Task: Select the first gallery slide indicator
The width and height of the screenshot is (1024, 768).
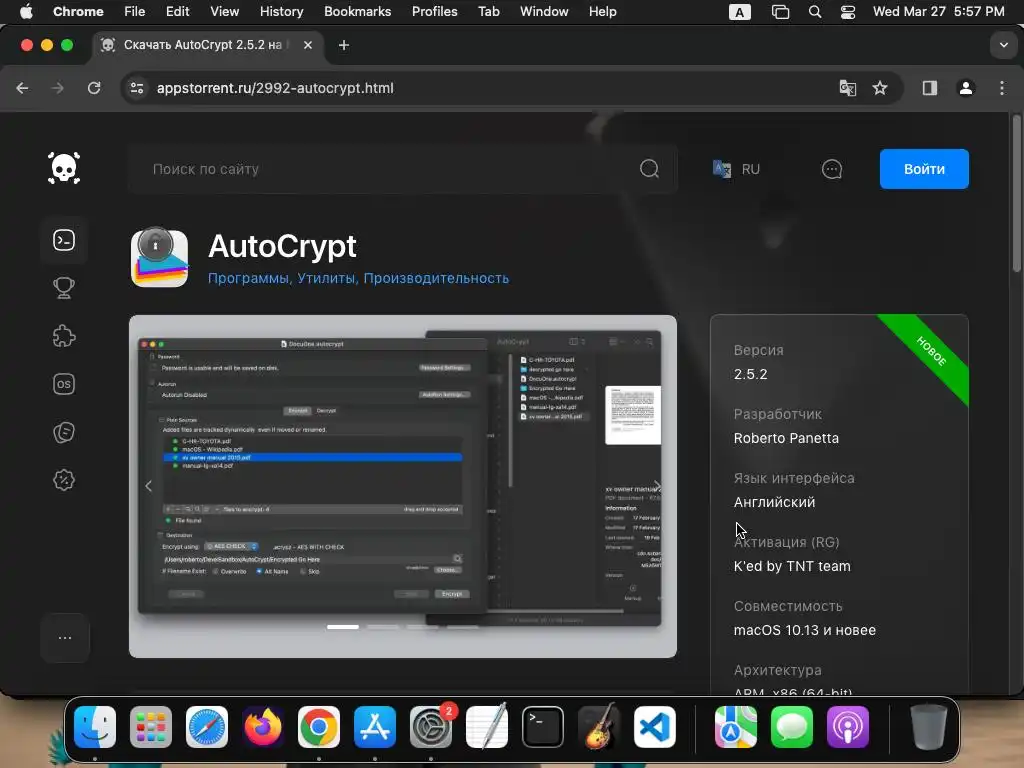Action: (343, 627)
